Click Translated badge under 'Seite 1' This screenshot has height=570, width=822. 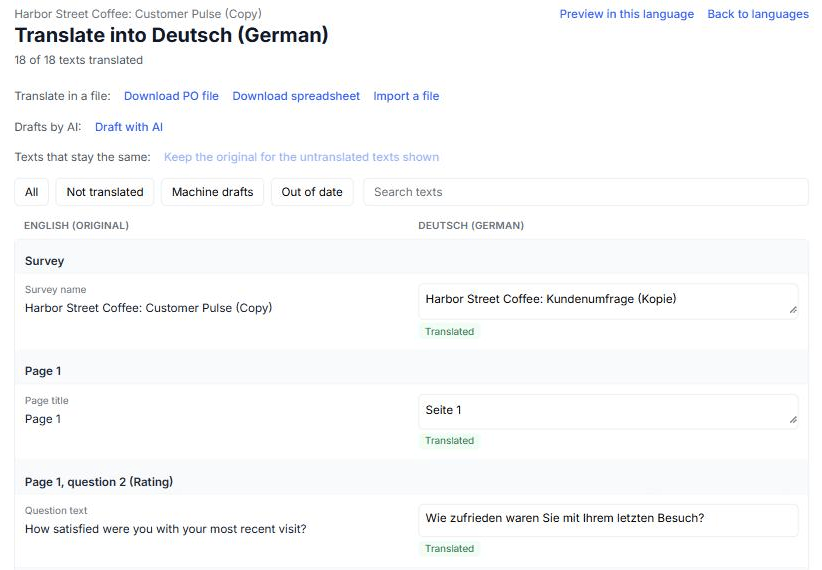point(449,440)
